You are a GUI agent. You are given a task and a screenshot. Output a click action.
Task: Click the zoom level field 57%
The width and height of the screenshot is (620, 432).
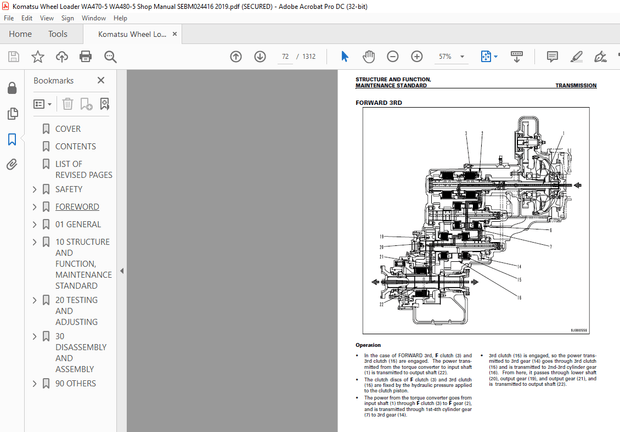445,57
